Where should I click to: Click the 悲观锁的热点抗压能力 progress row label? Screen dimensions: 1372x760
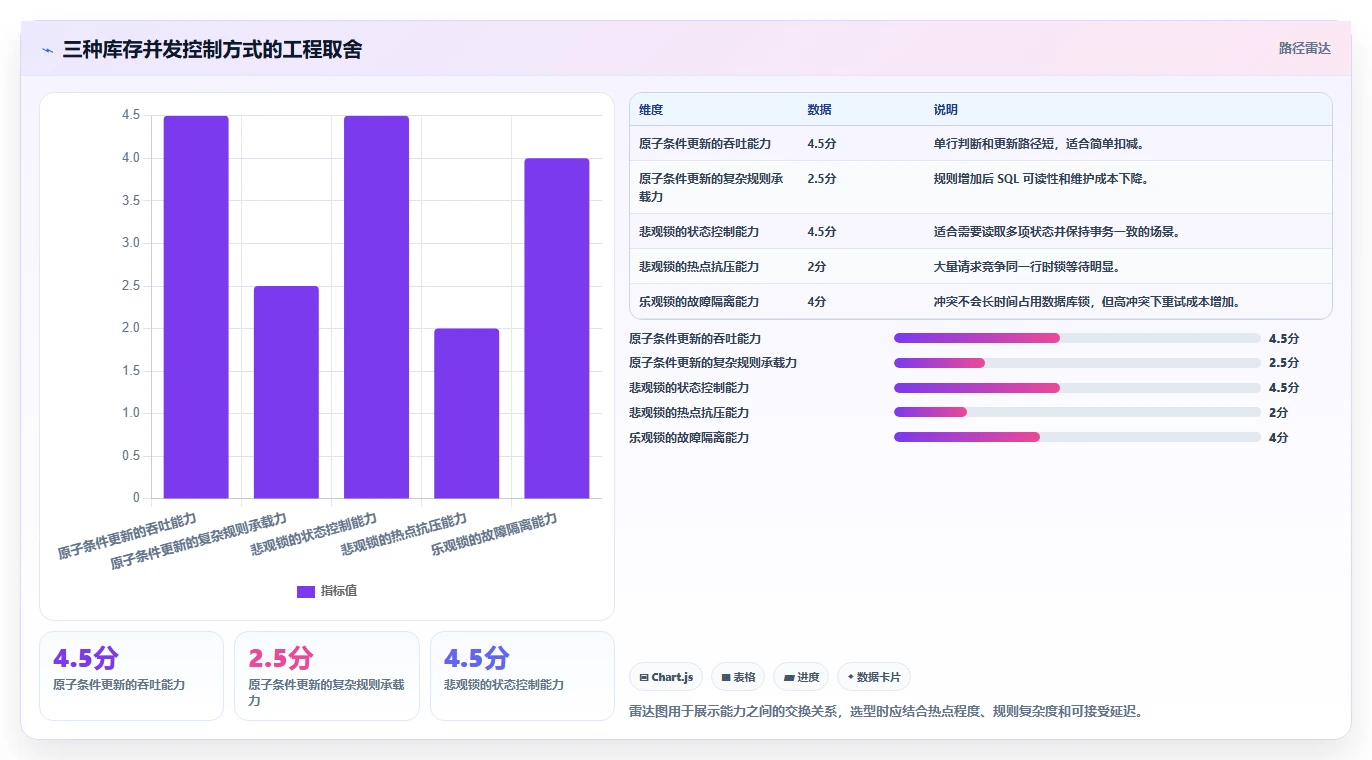click(689, 413)
